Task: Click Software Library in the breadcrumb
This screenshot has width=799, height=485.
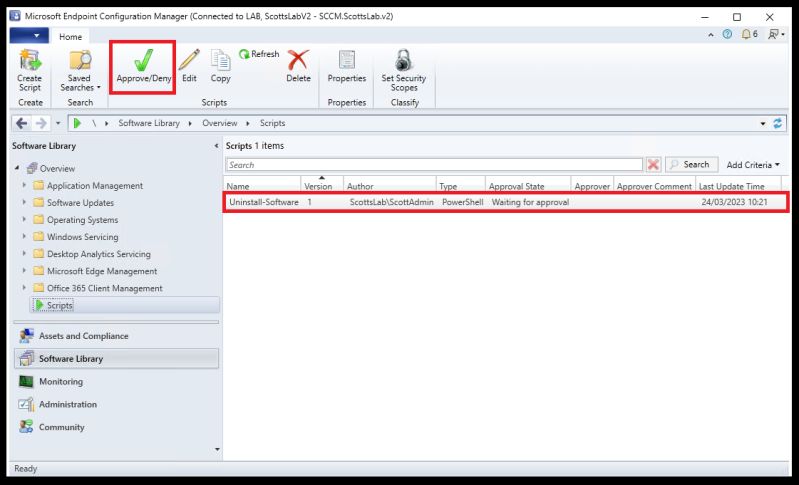Action: pyautogui.click(x=149, y=123)
